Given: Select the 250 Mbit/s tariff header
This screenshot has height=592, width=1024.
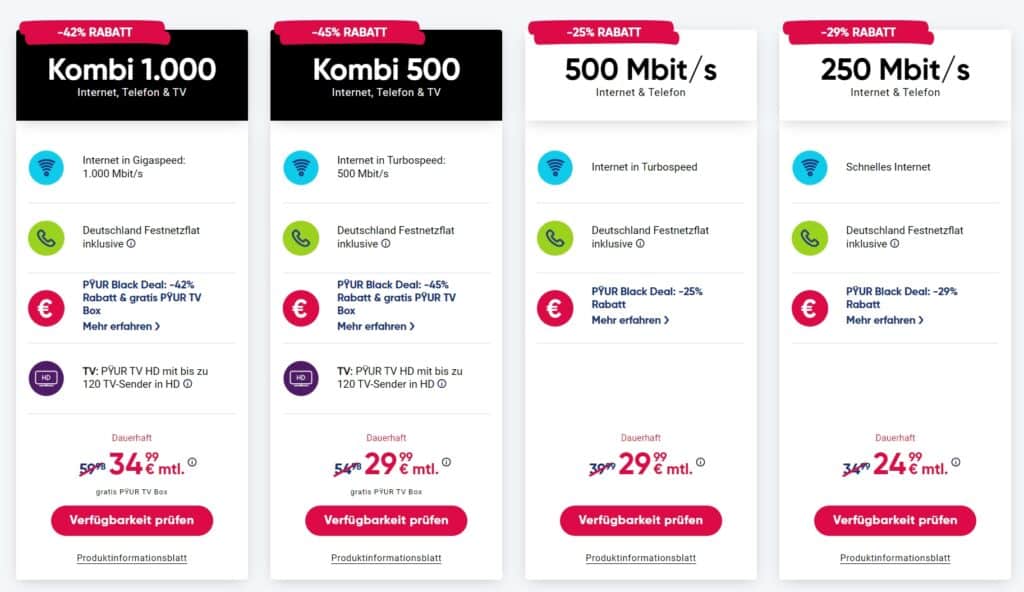Looking at the screenshot, I should click(896, 69).
